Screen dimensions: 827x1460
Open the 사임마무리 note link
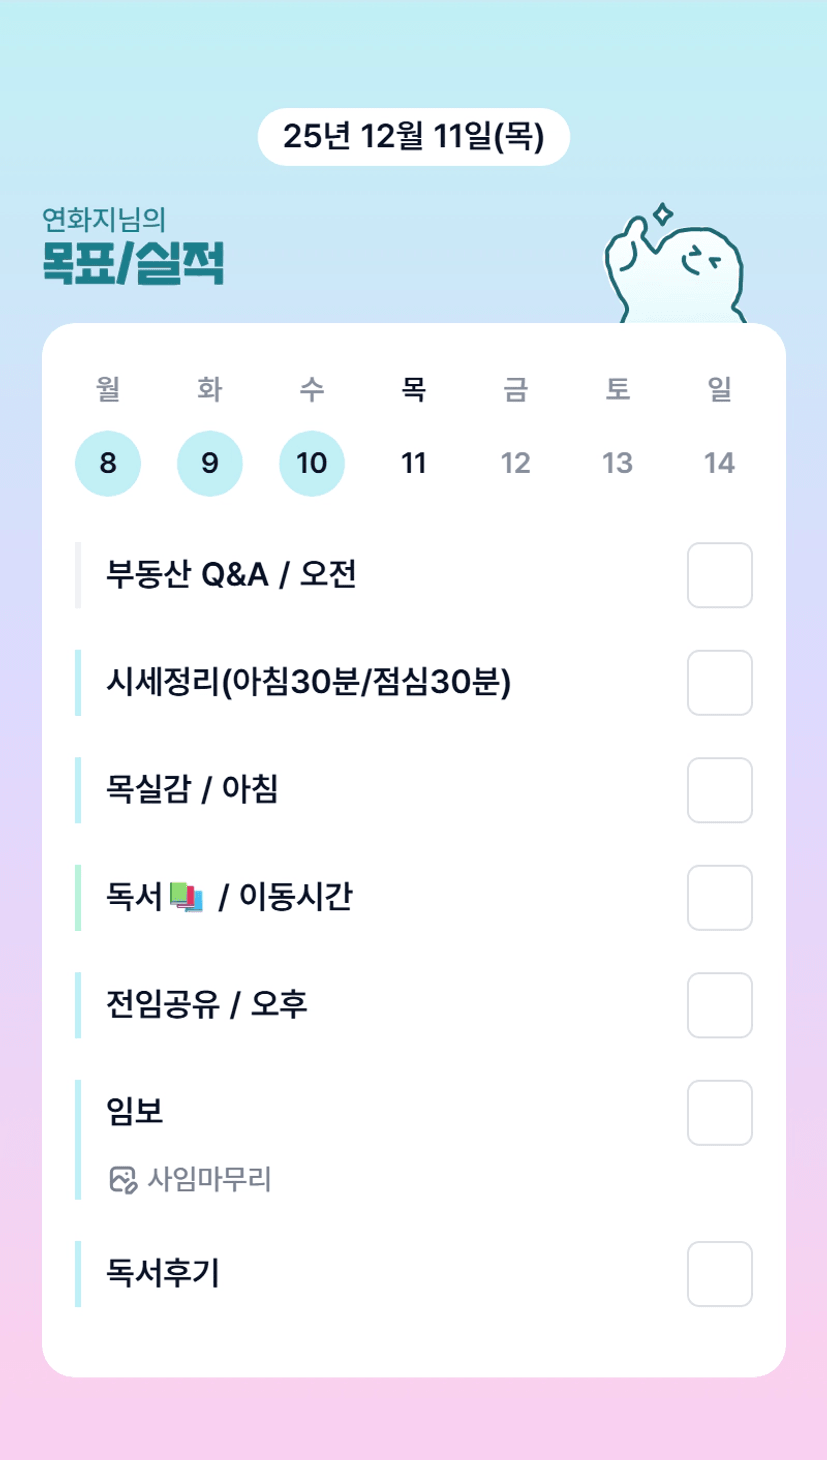click(x=209, y=1180)
